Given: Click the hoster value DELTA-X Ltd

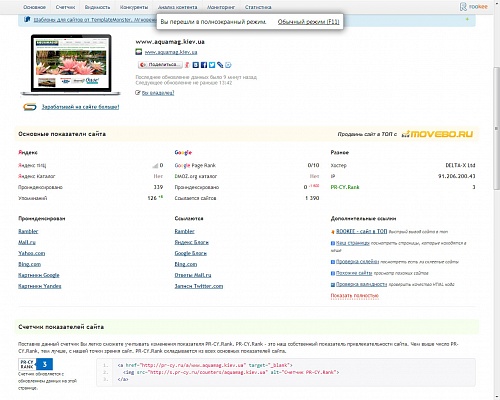Looking at the screenshot, I should coord(460,165).
